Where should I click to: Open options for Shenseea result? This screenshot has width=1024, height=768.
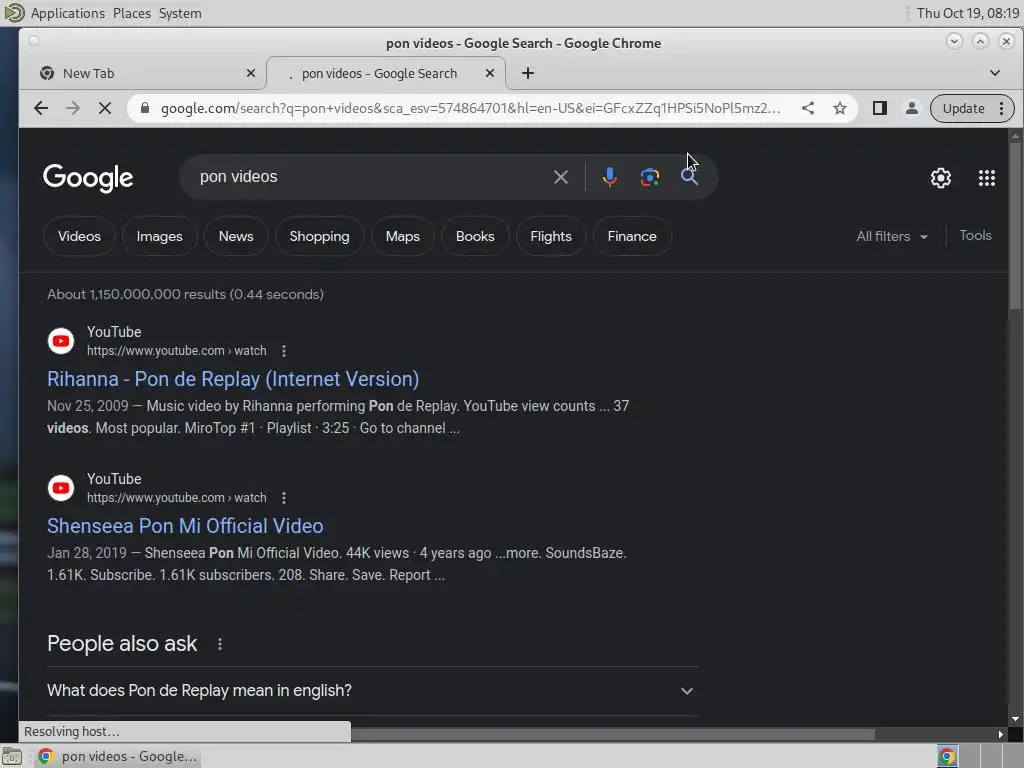tap(283, 498)
